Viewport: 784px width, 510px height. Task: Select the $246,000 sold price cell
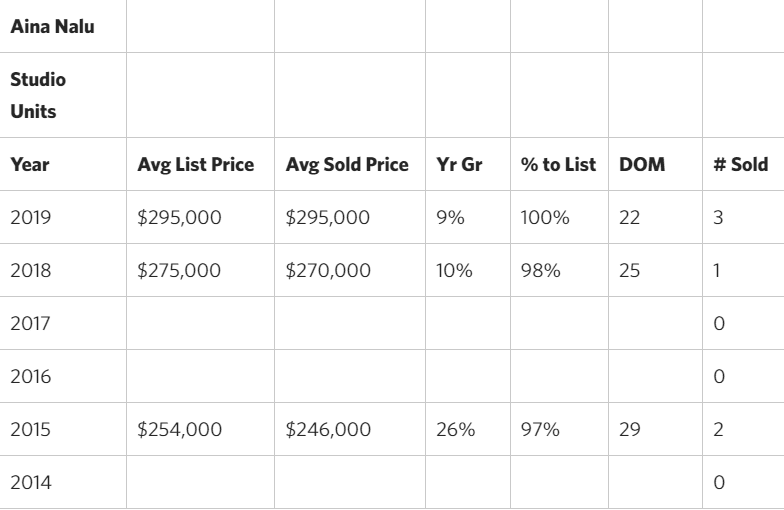(x=350, y=429)
